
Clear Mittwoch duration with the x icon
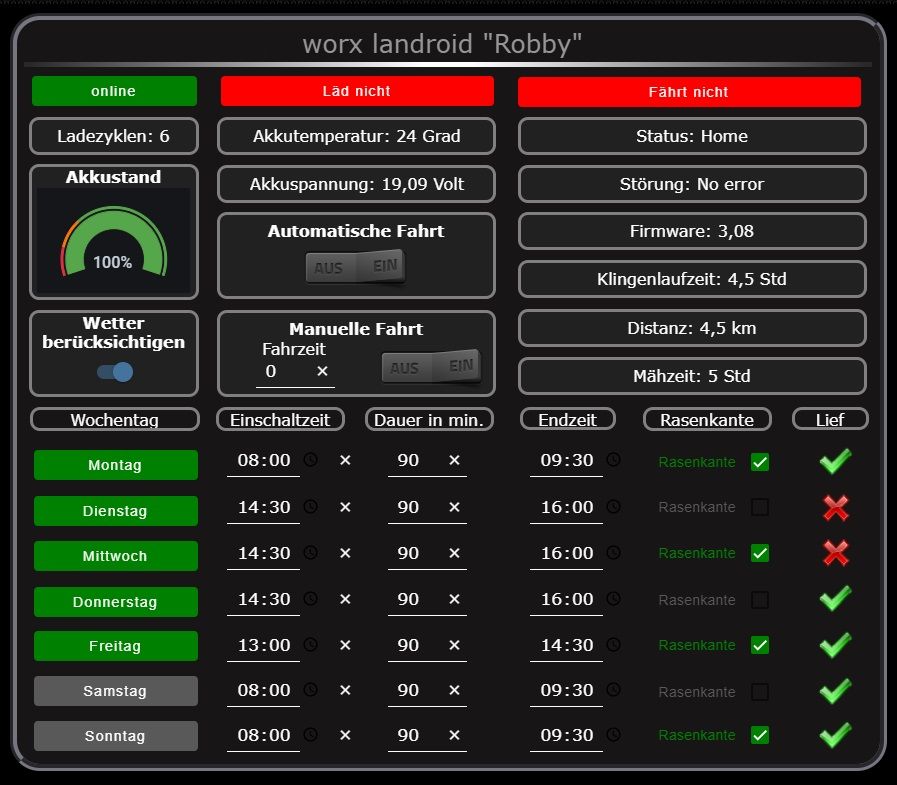[x=454, y=553]
